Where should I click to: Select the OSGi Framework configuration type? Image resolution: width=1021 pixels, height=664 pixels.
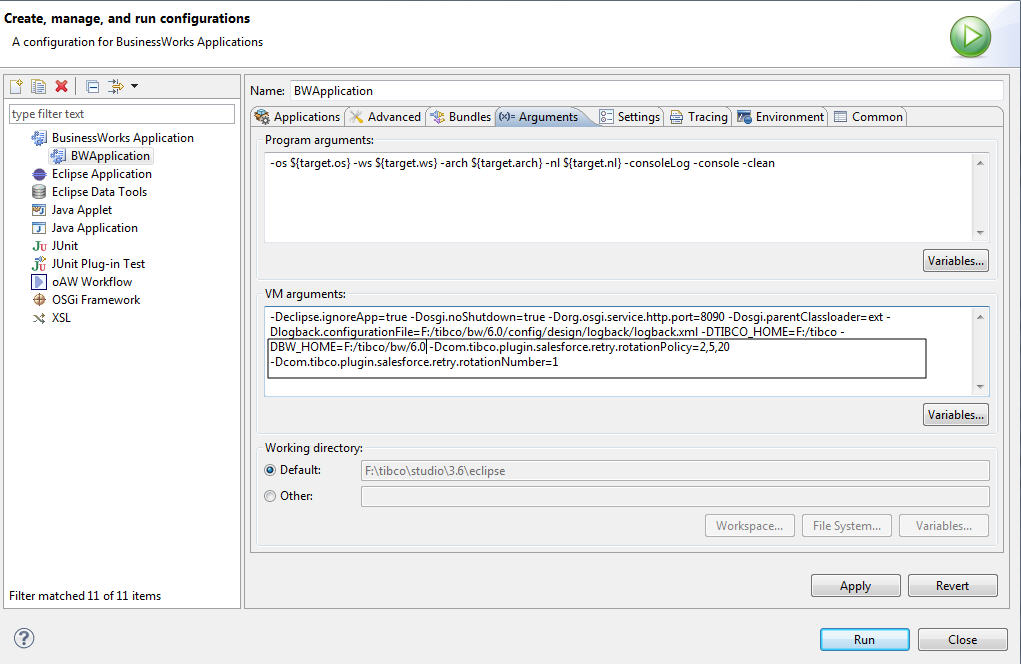coord(95,300)
